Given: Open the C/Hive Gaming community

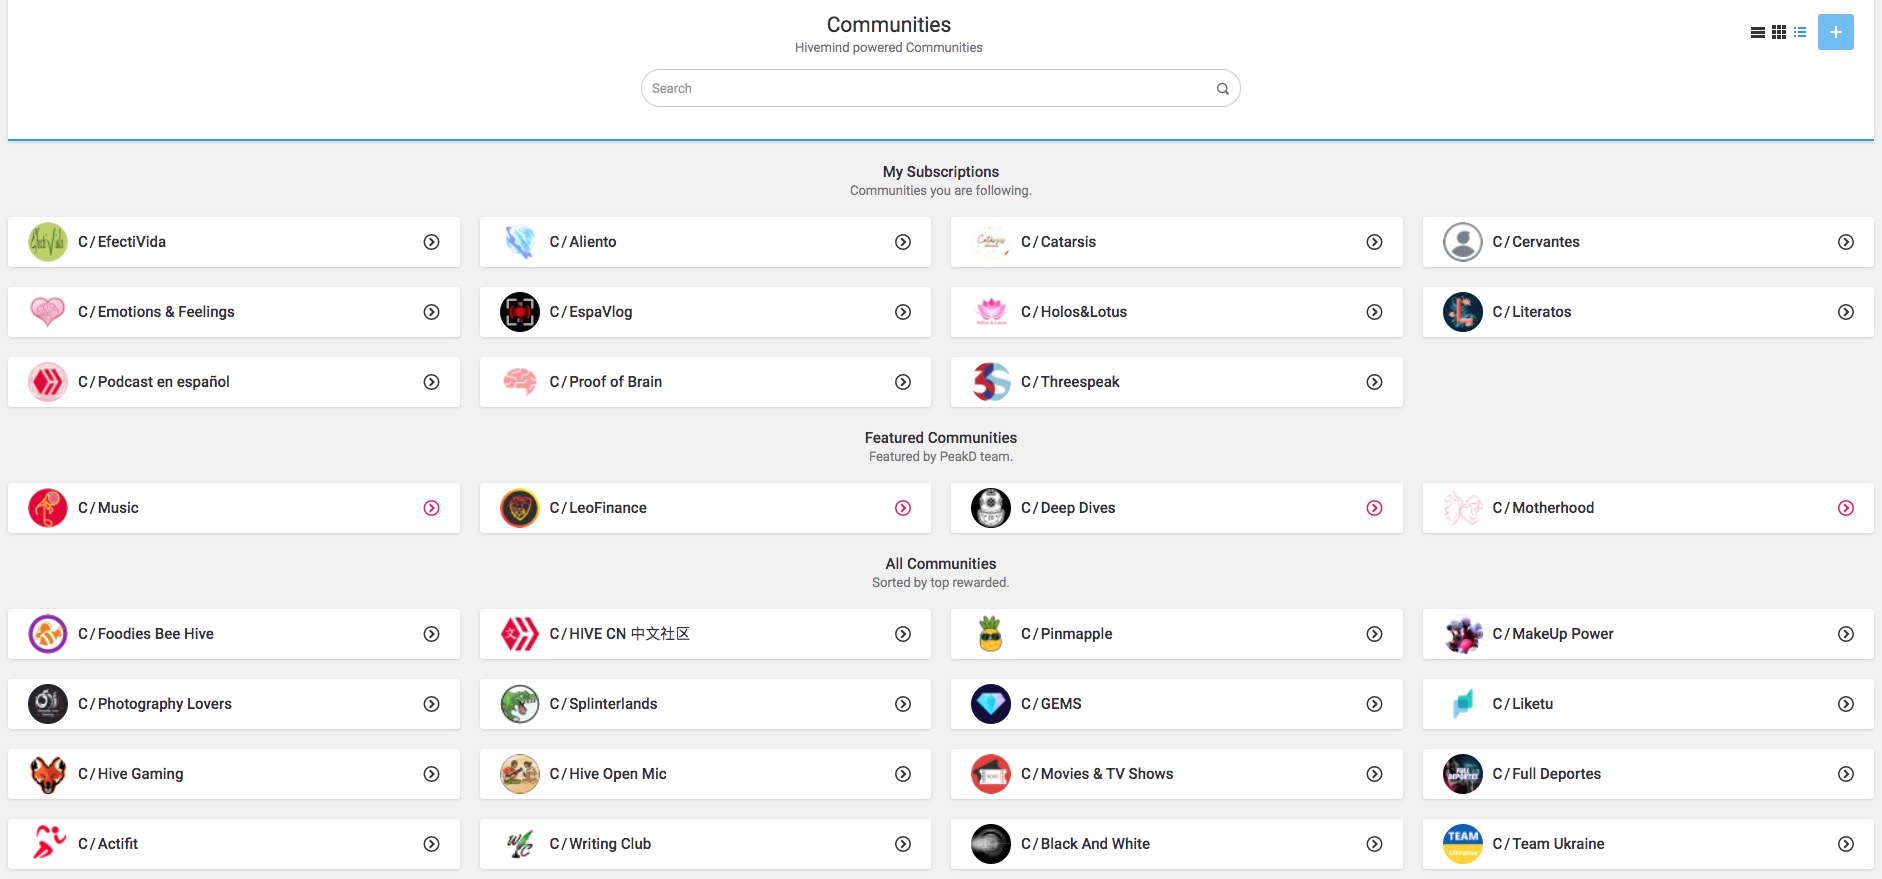Looking at the screenshot, I should click(233, 774).
